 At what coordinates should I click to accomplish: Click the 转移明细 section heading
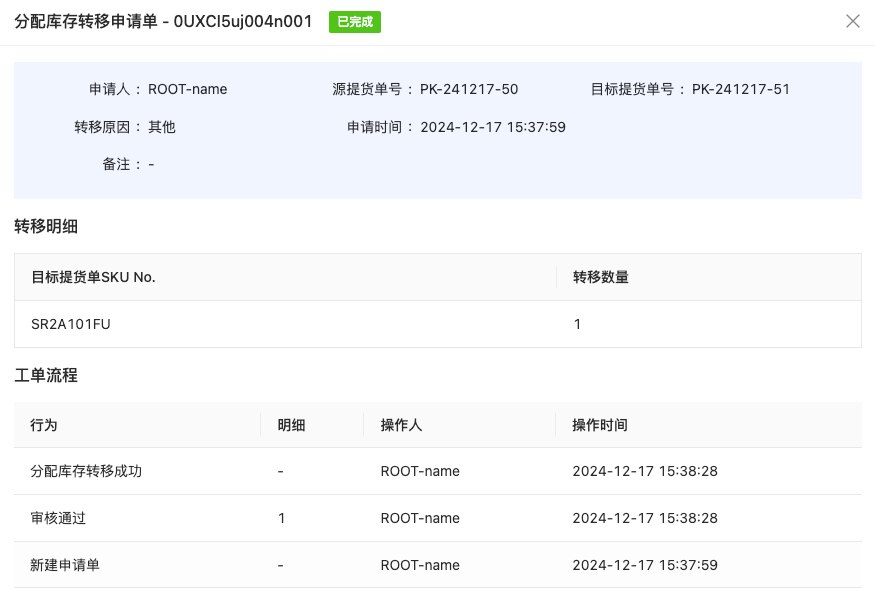pyautogui.click(x=46, y=226)
